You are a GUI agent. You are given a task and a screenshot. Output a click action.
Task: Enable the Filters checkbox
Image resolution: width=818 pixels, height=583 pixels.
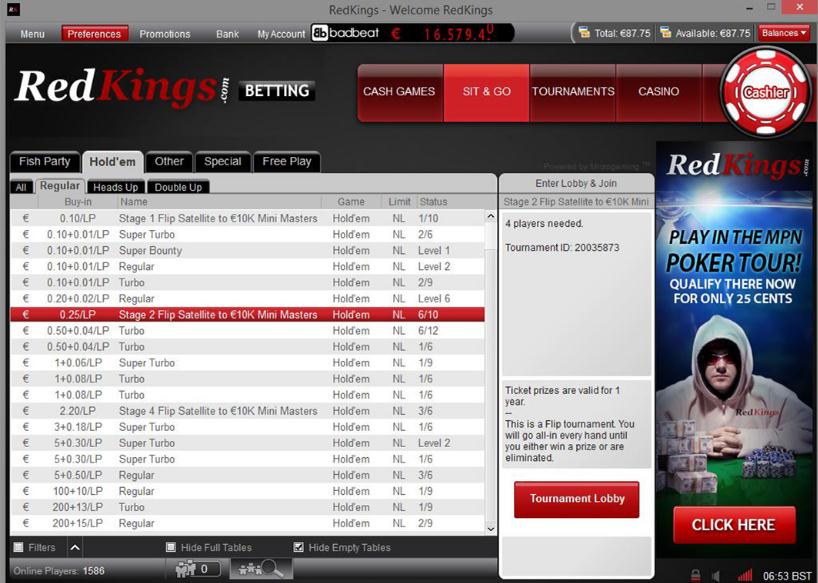tap(18, 547)
